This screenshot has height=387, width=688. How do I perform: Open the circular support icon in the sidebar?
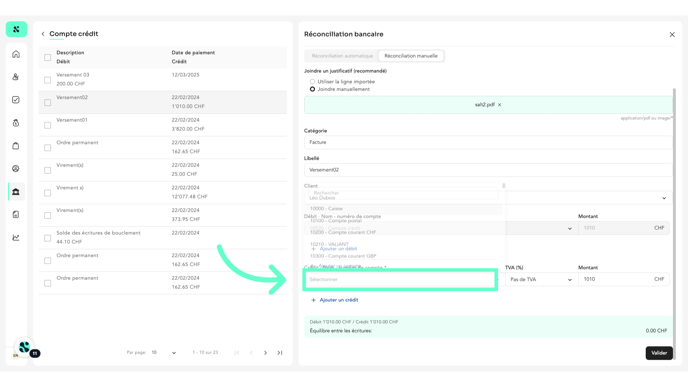(x=16, y=168)
